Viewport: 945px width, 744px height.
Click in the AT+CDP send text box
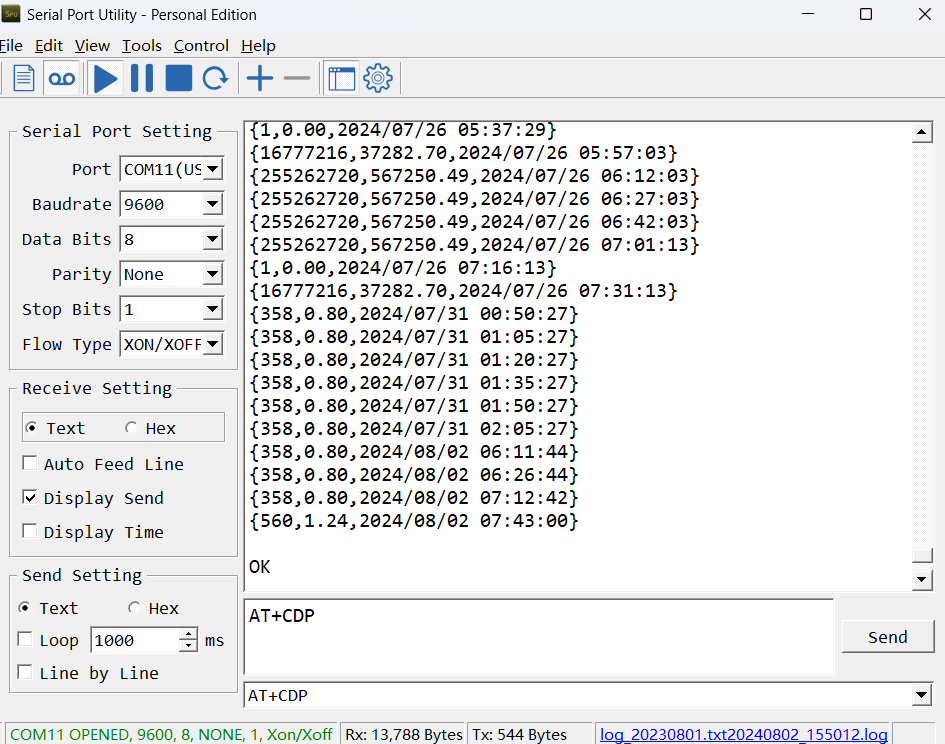[x=539, y=637]
